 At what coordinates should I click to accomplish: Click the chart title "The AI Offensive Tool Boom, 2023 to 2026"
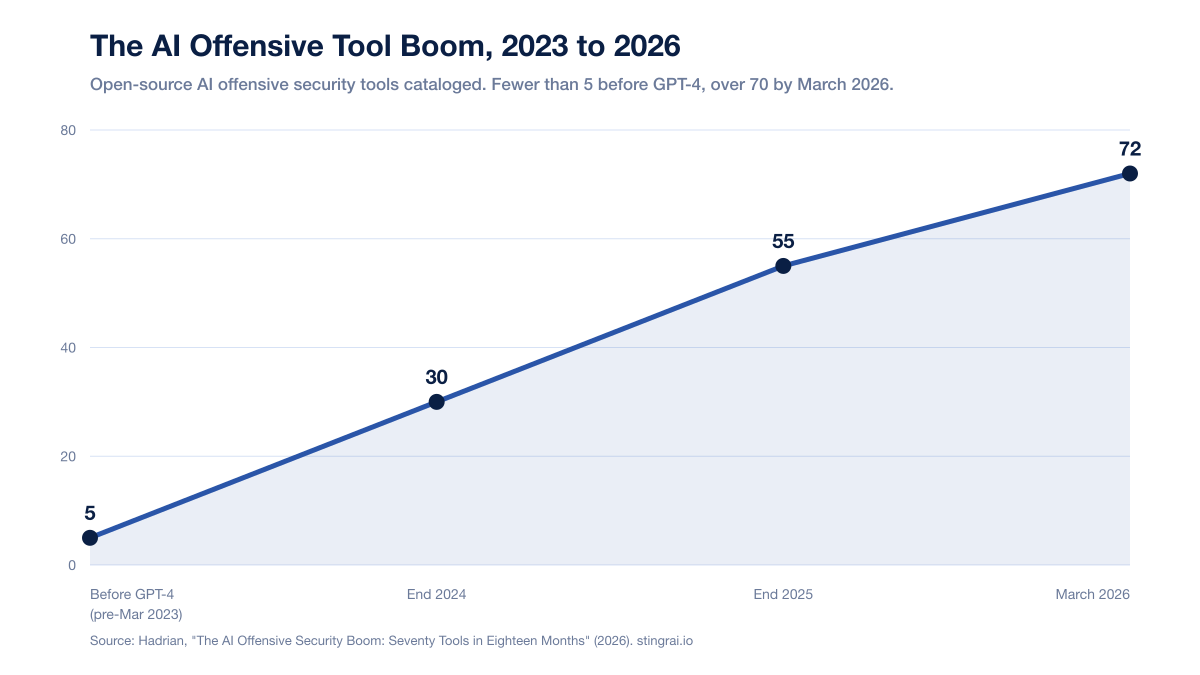[385, 46]
